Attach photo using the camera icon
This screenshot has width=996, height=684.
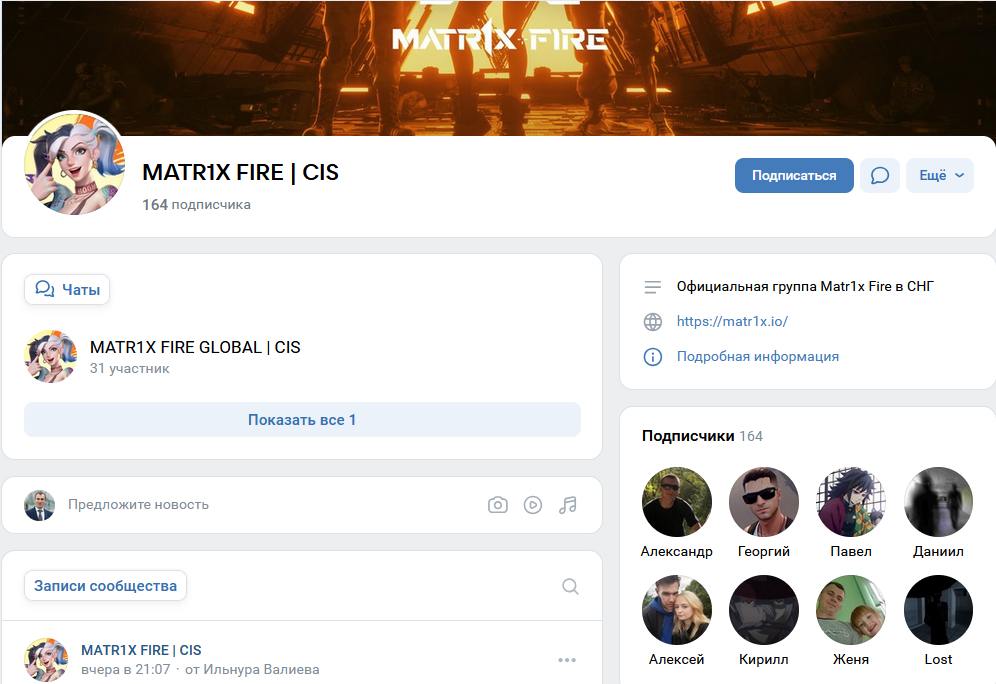498,505
